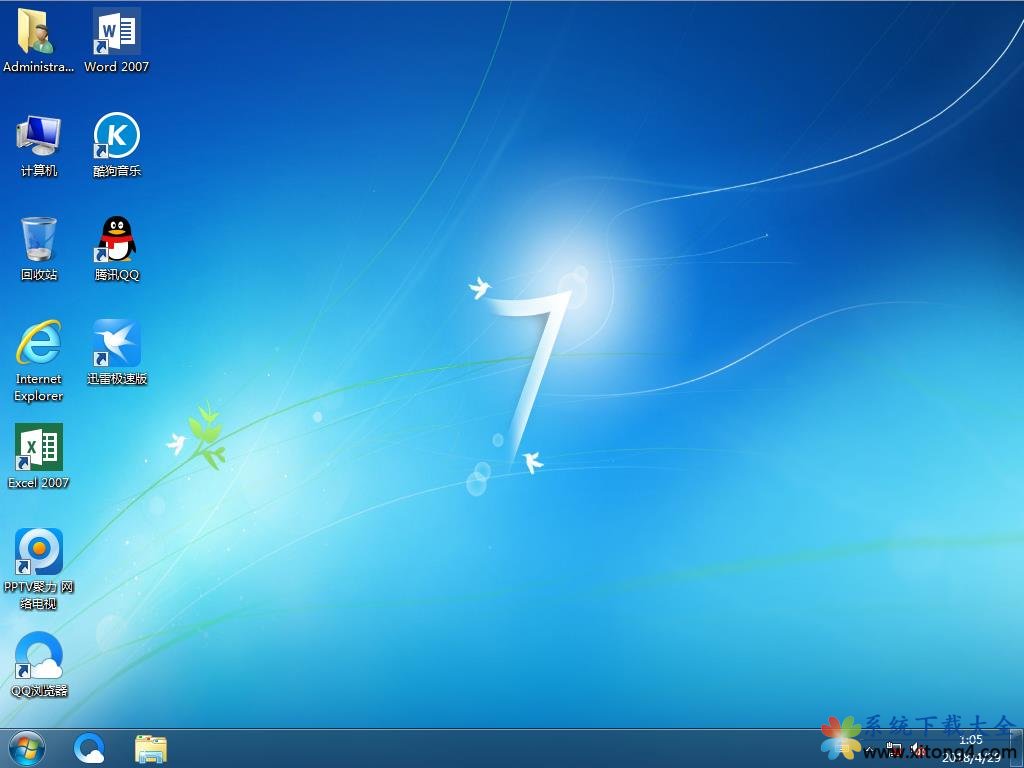Launch the 腾讯QQ penguin shortcut
The width and height of the screenshot is (1024, 768).
(x=116, y=249)
